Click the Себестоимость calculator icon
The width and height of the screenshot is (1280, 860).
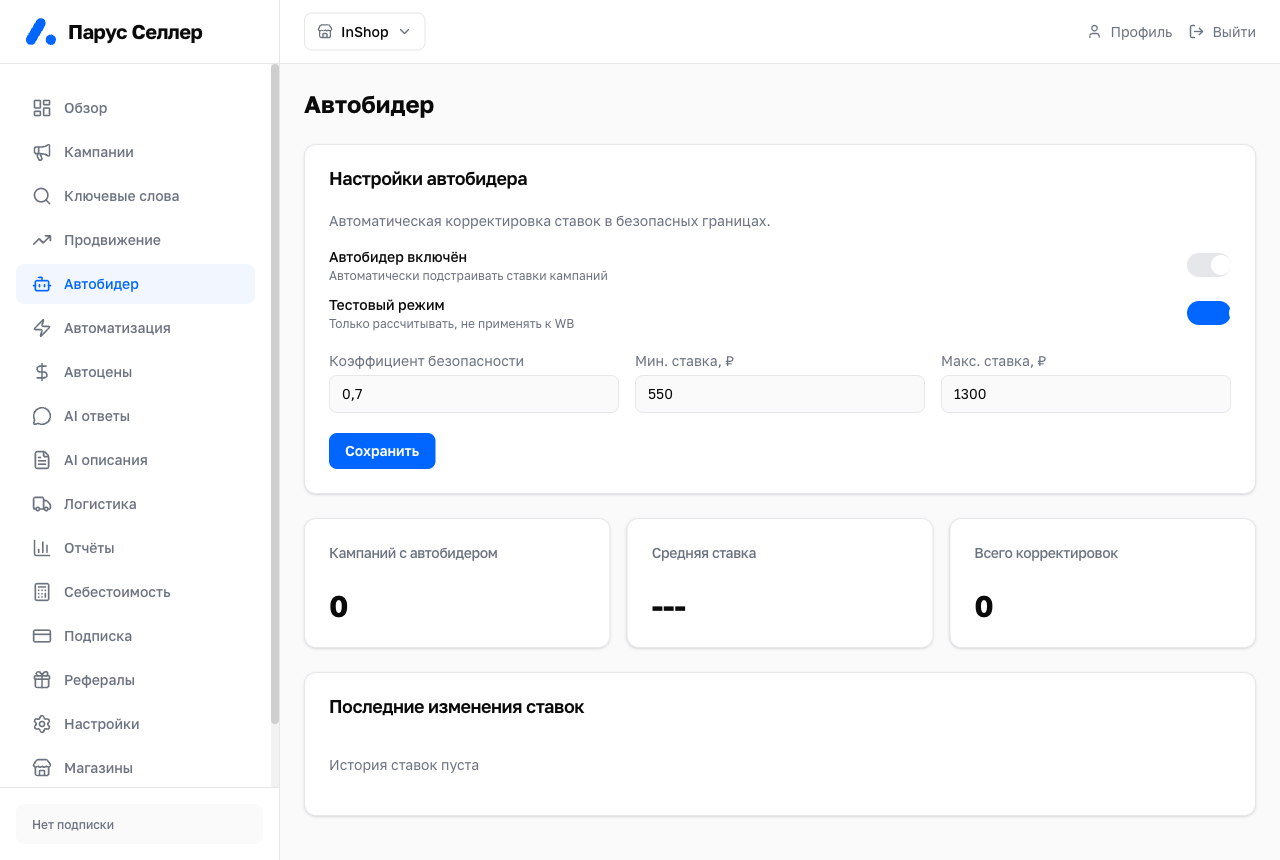tap(42, 592)
